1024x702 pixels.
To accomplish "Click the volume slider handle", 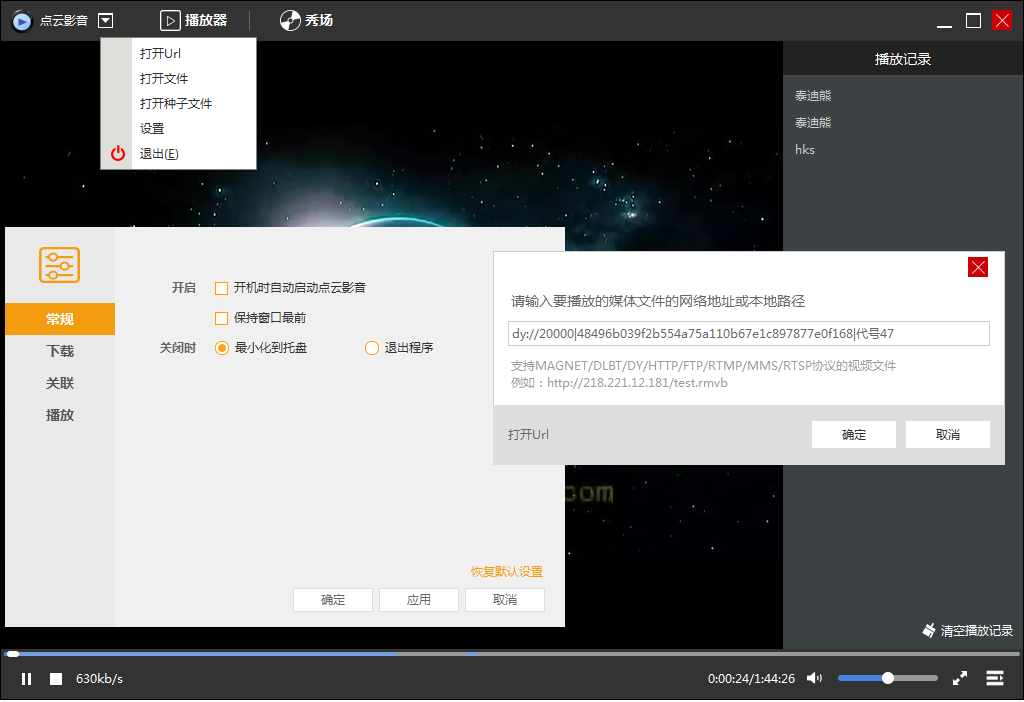I will tap(888, 678).
